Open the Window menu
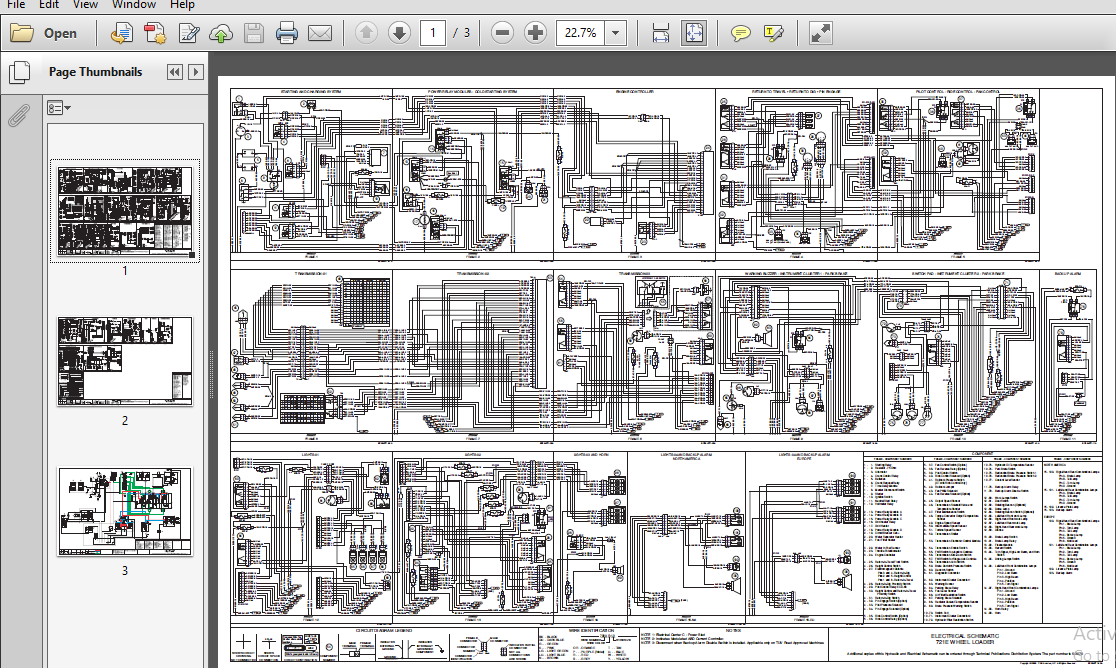 (x=134, y=4)
